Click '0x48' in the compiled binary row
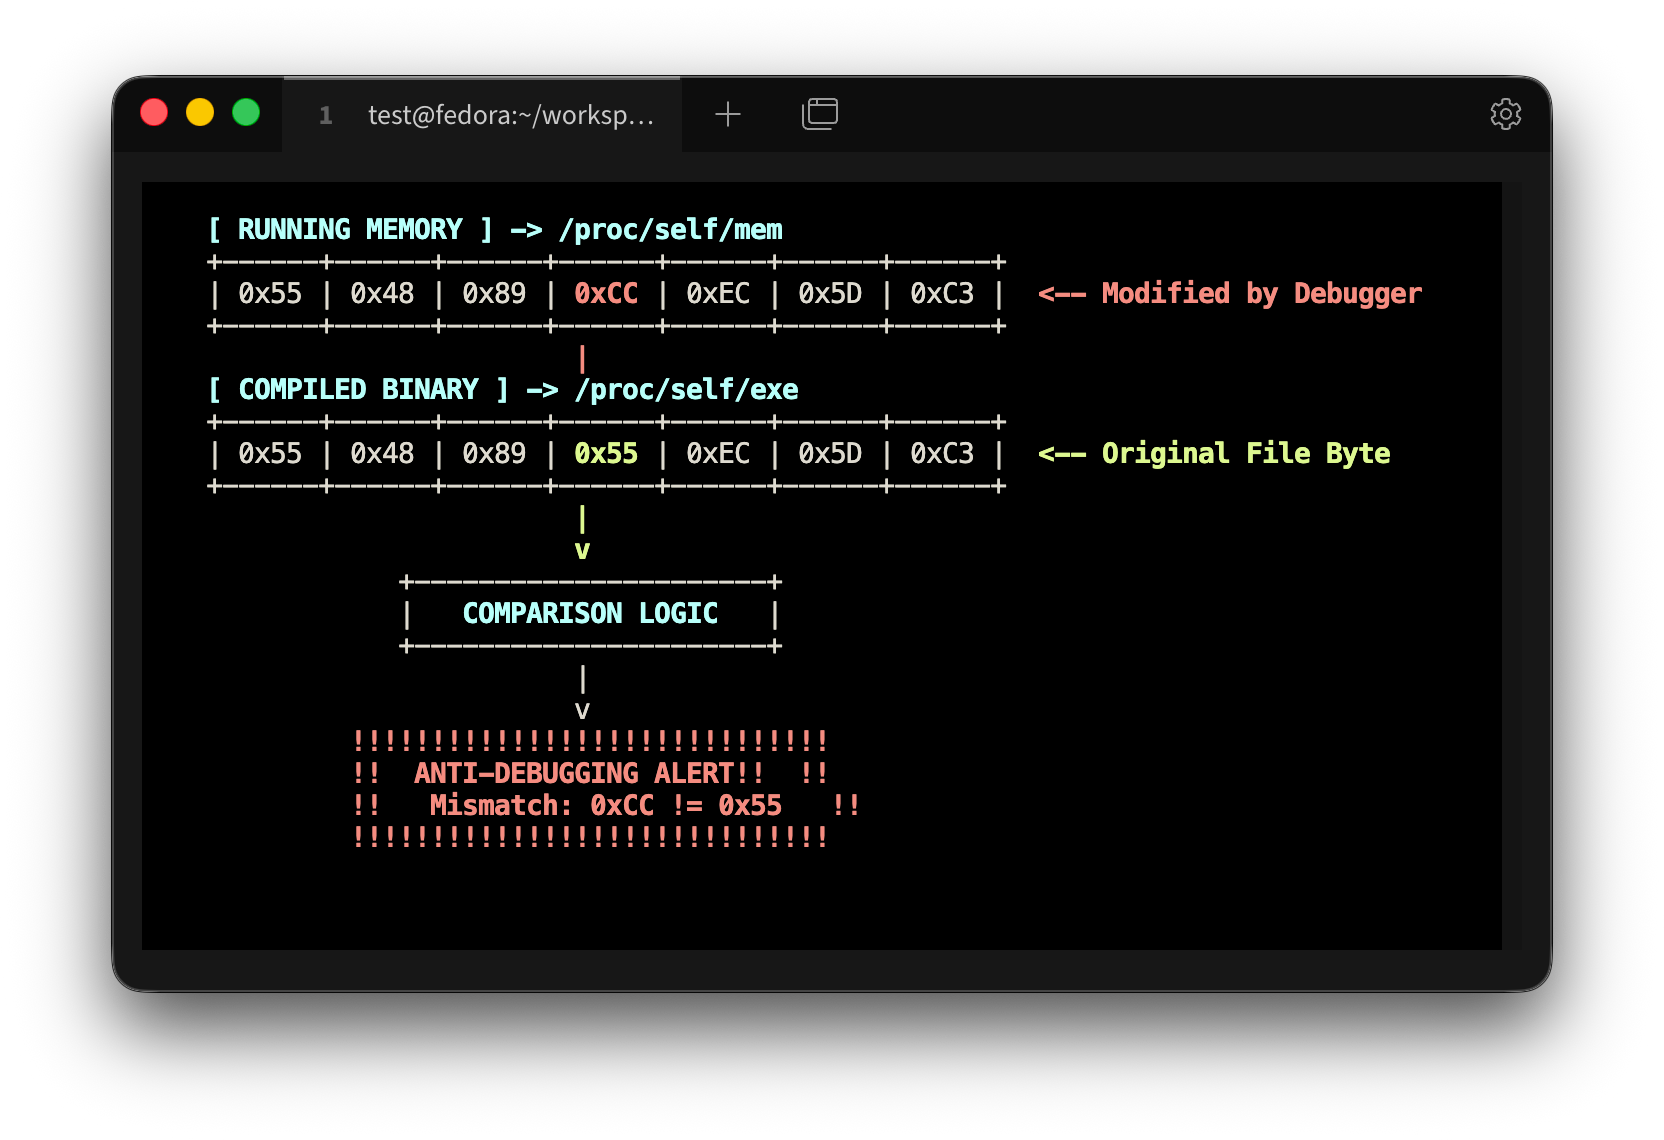 pos(382,454)
